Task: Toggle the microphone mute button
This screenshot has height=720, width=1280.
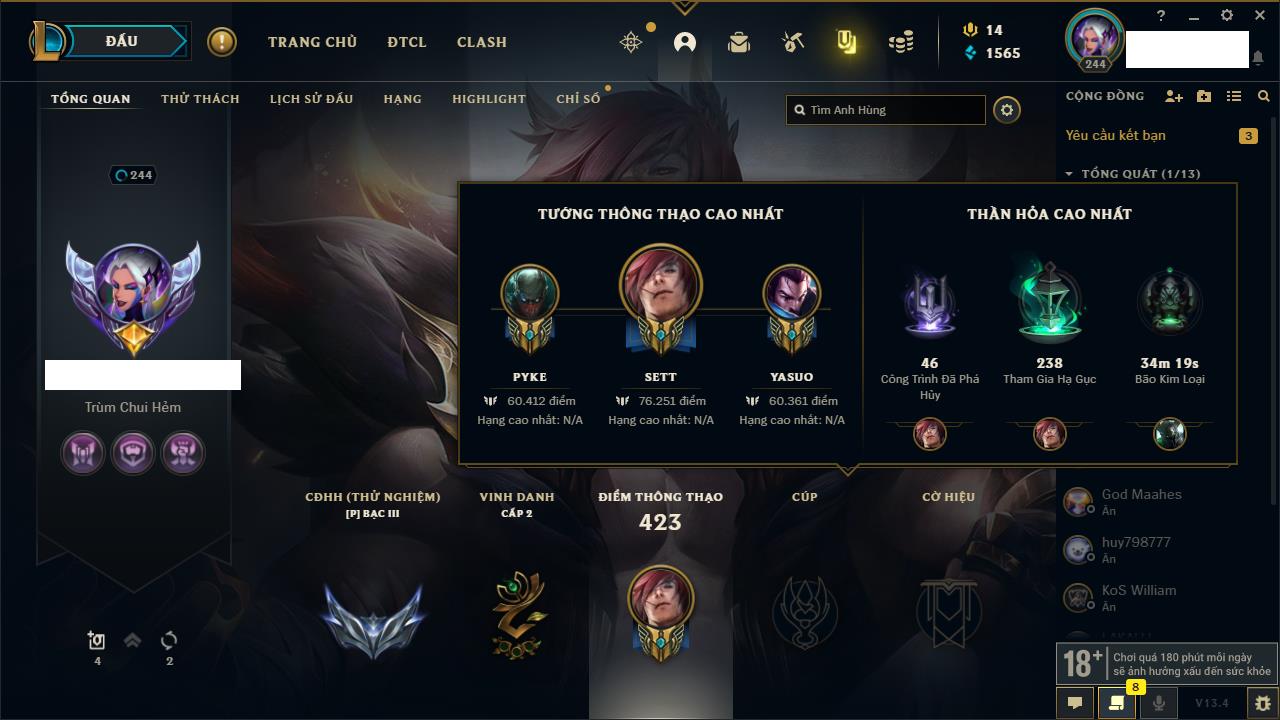Action: 1159,703
